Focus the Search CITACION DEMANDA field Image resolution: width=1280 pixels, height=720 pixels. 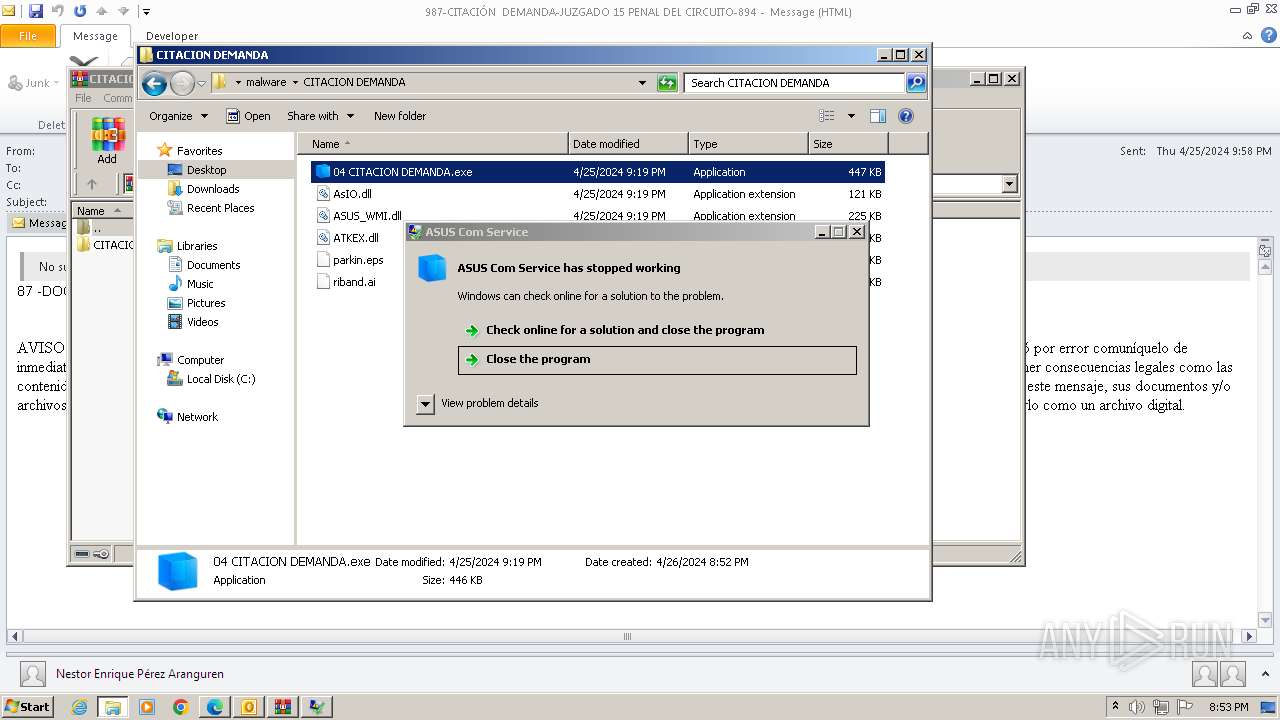coord(795,83)
